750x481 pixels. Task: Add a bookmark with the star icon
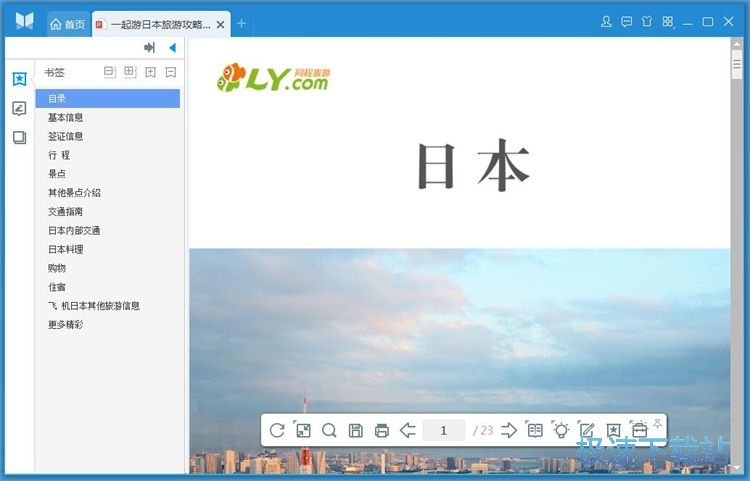tap(613, 430)
